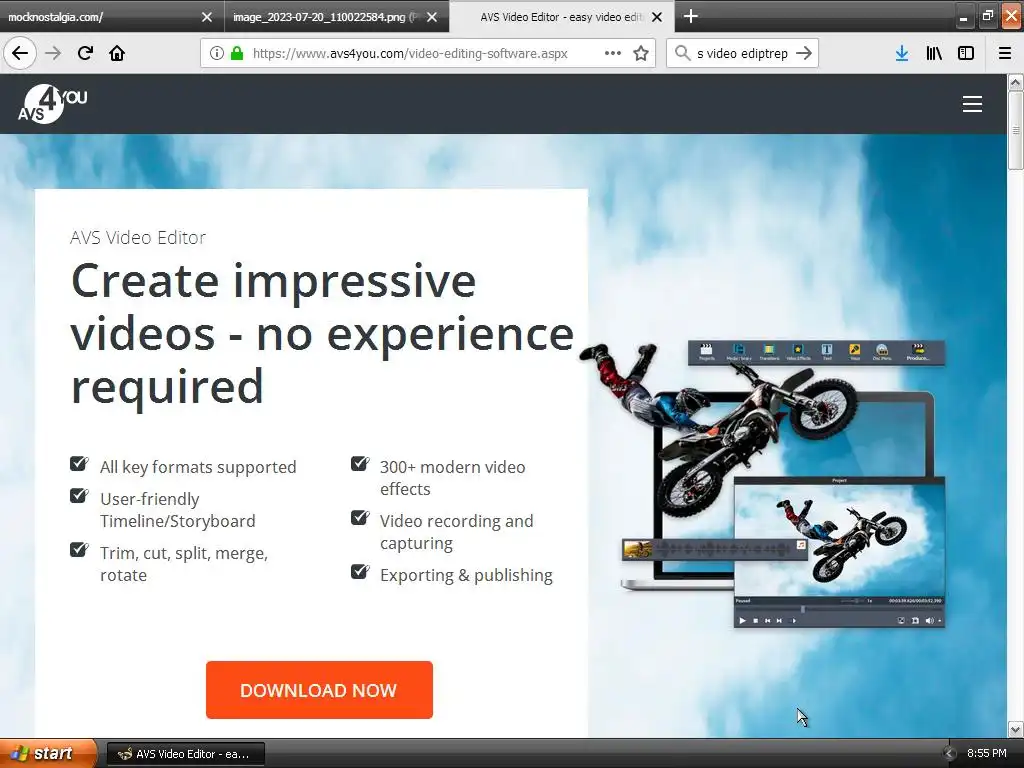Click the 'All key formats supported' text
1024x768 pixels.
(198, 467)
